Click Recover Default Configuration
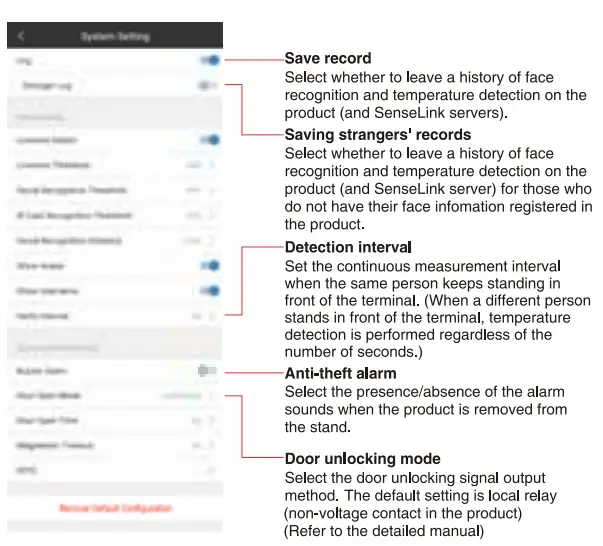This screenshot has width=603, height=546. click(x=115, y=509)
